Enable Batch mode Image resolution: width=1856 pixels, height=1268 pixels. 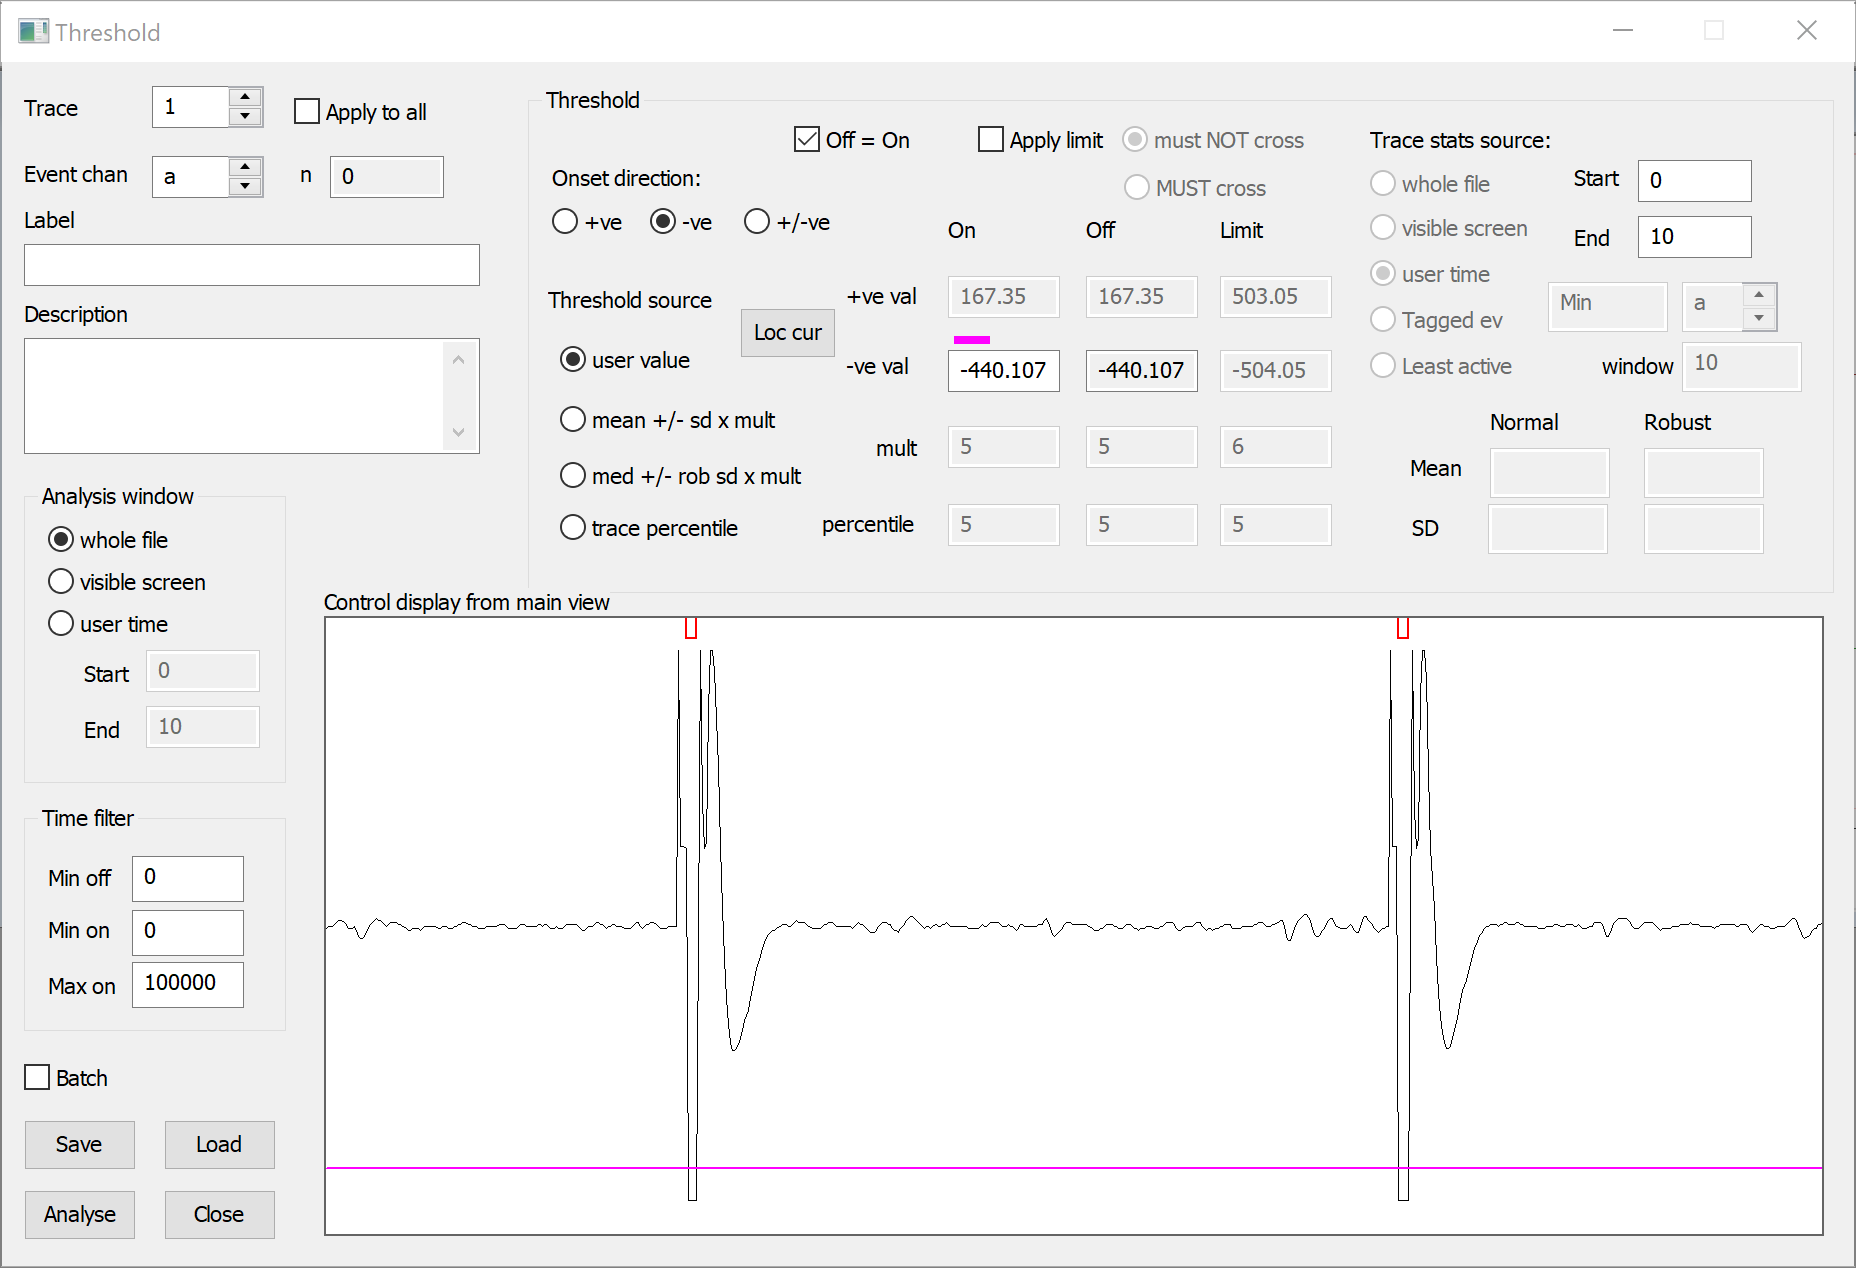pos(38,1077)
